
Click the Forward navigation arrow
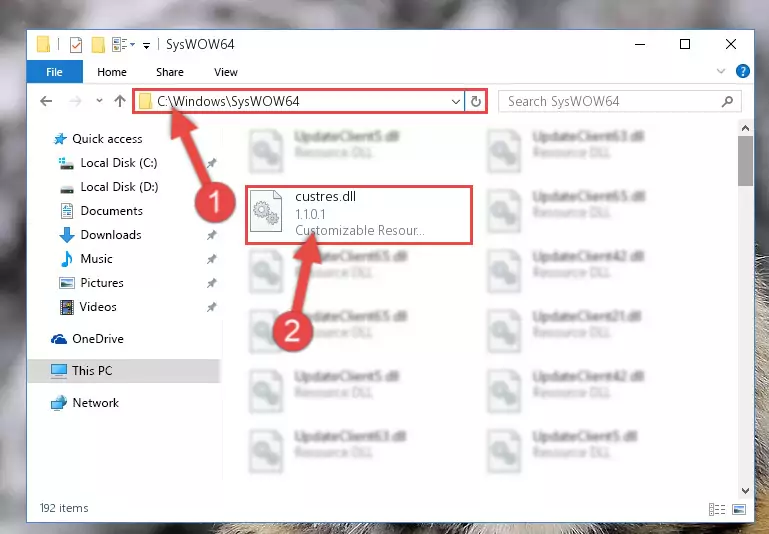75,101
